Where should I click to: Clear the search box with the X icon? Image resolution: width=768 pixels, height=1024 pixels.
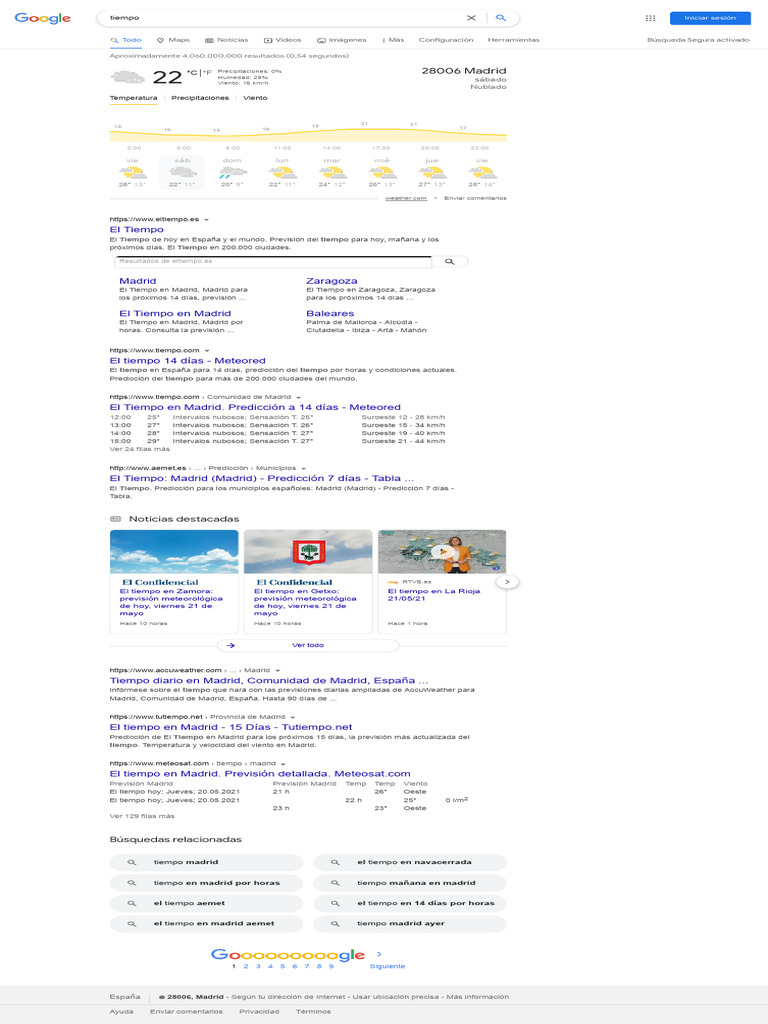(x=471, y=18)
